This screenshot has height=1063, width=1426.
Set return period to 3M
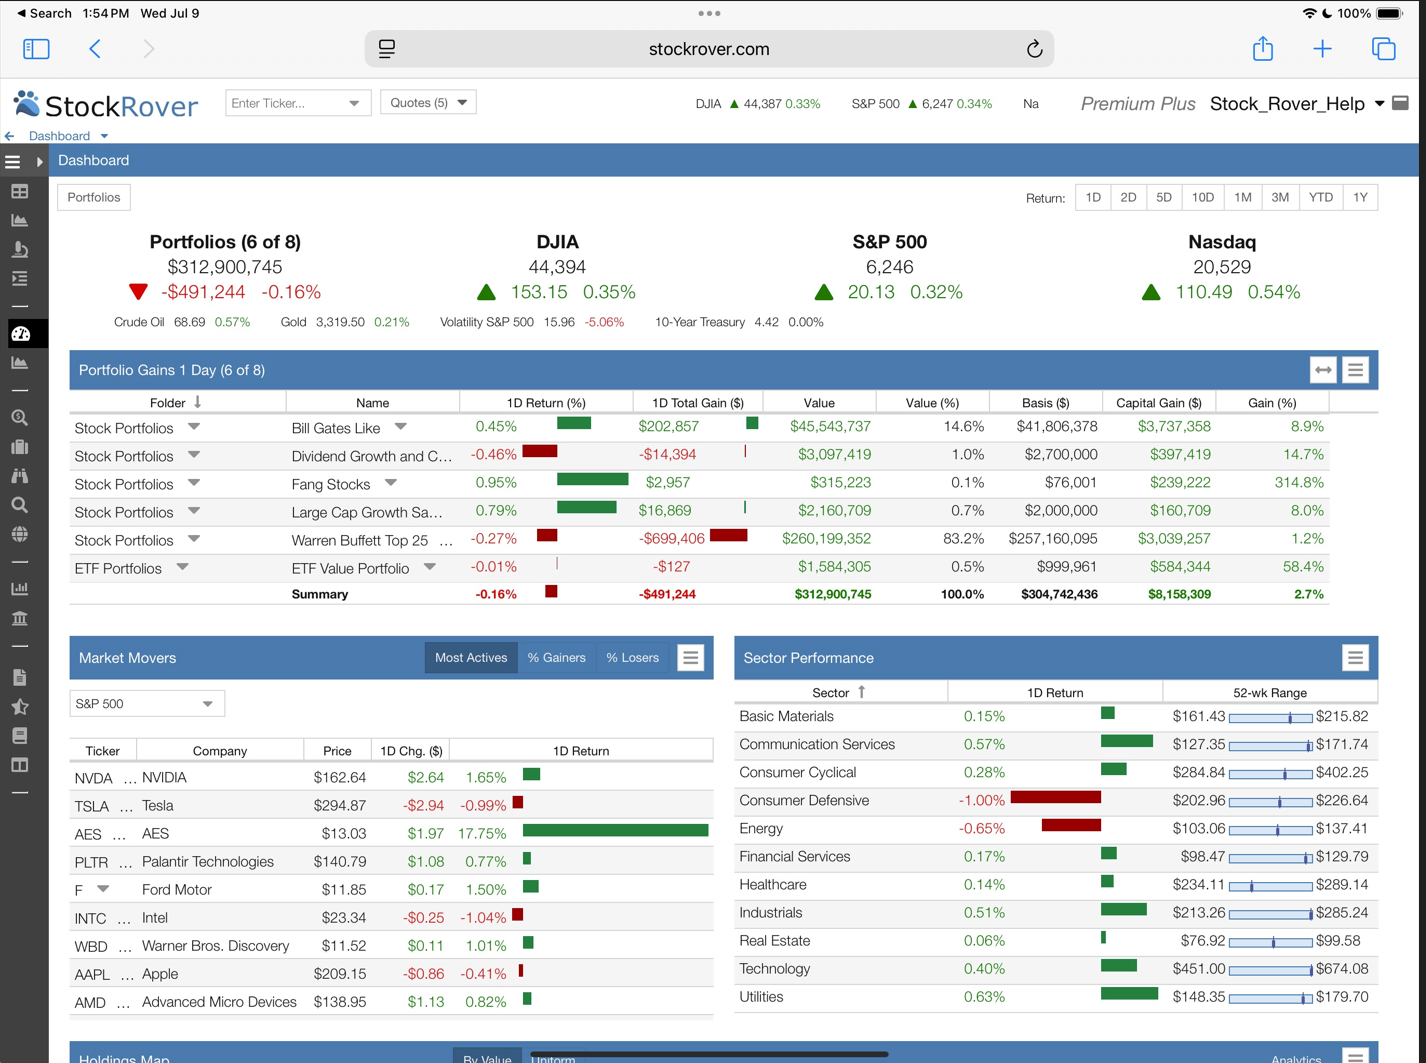pos(1281,197)
